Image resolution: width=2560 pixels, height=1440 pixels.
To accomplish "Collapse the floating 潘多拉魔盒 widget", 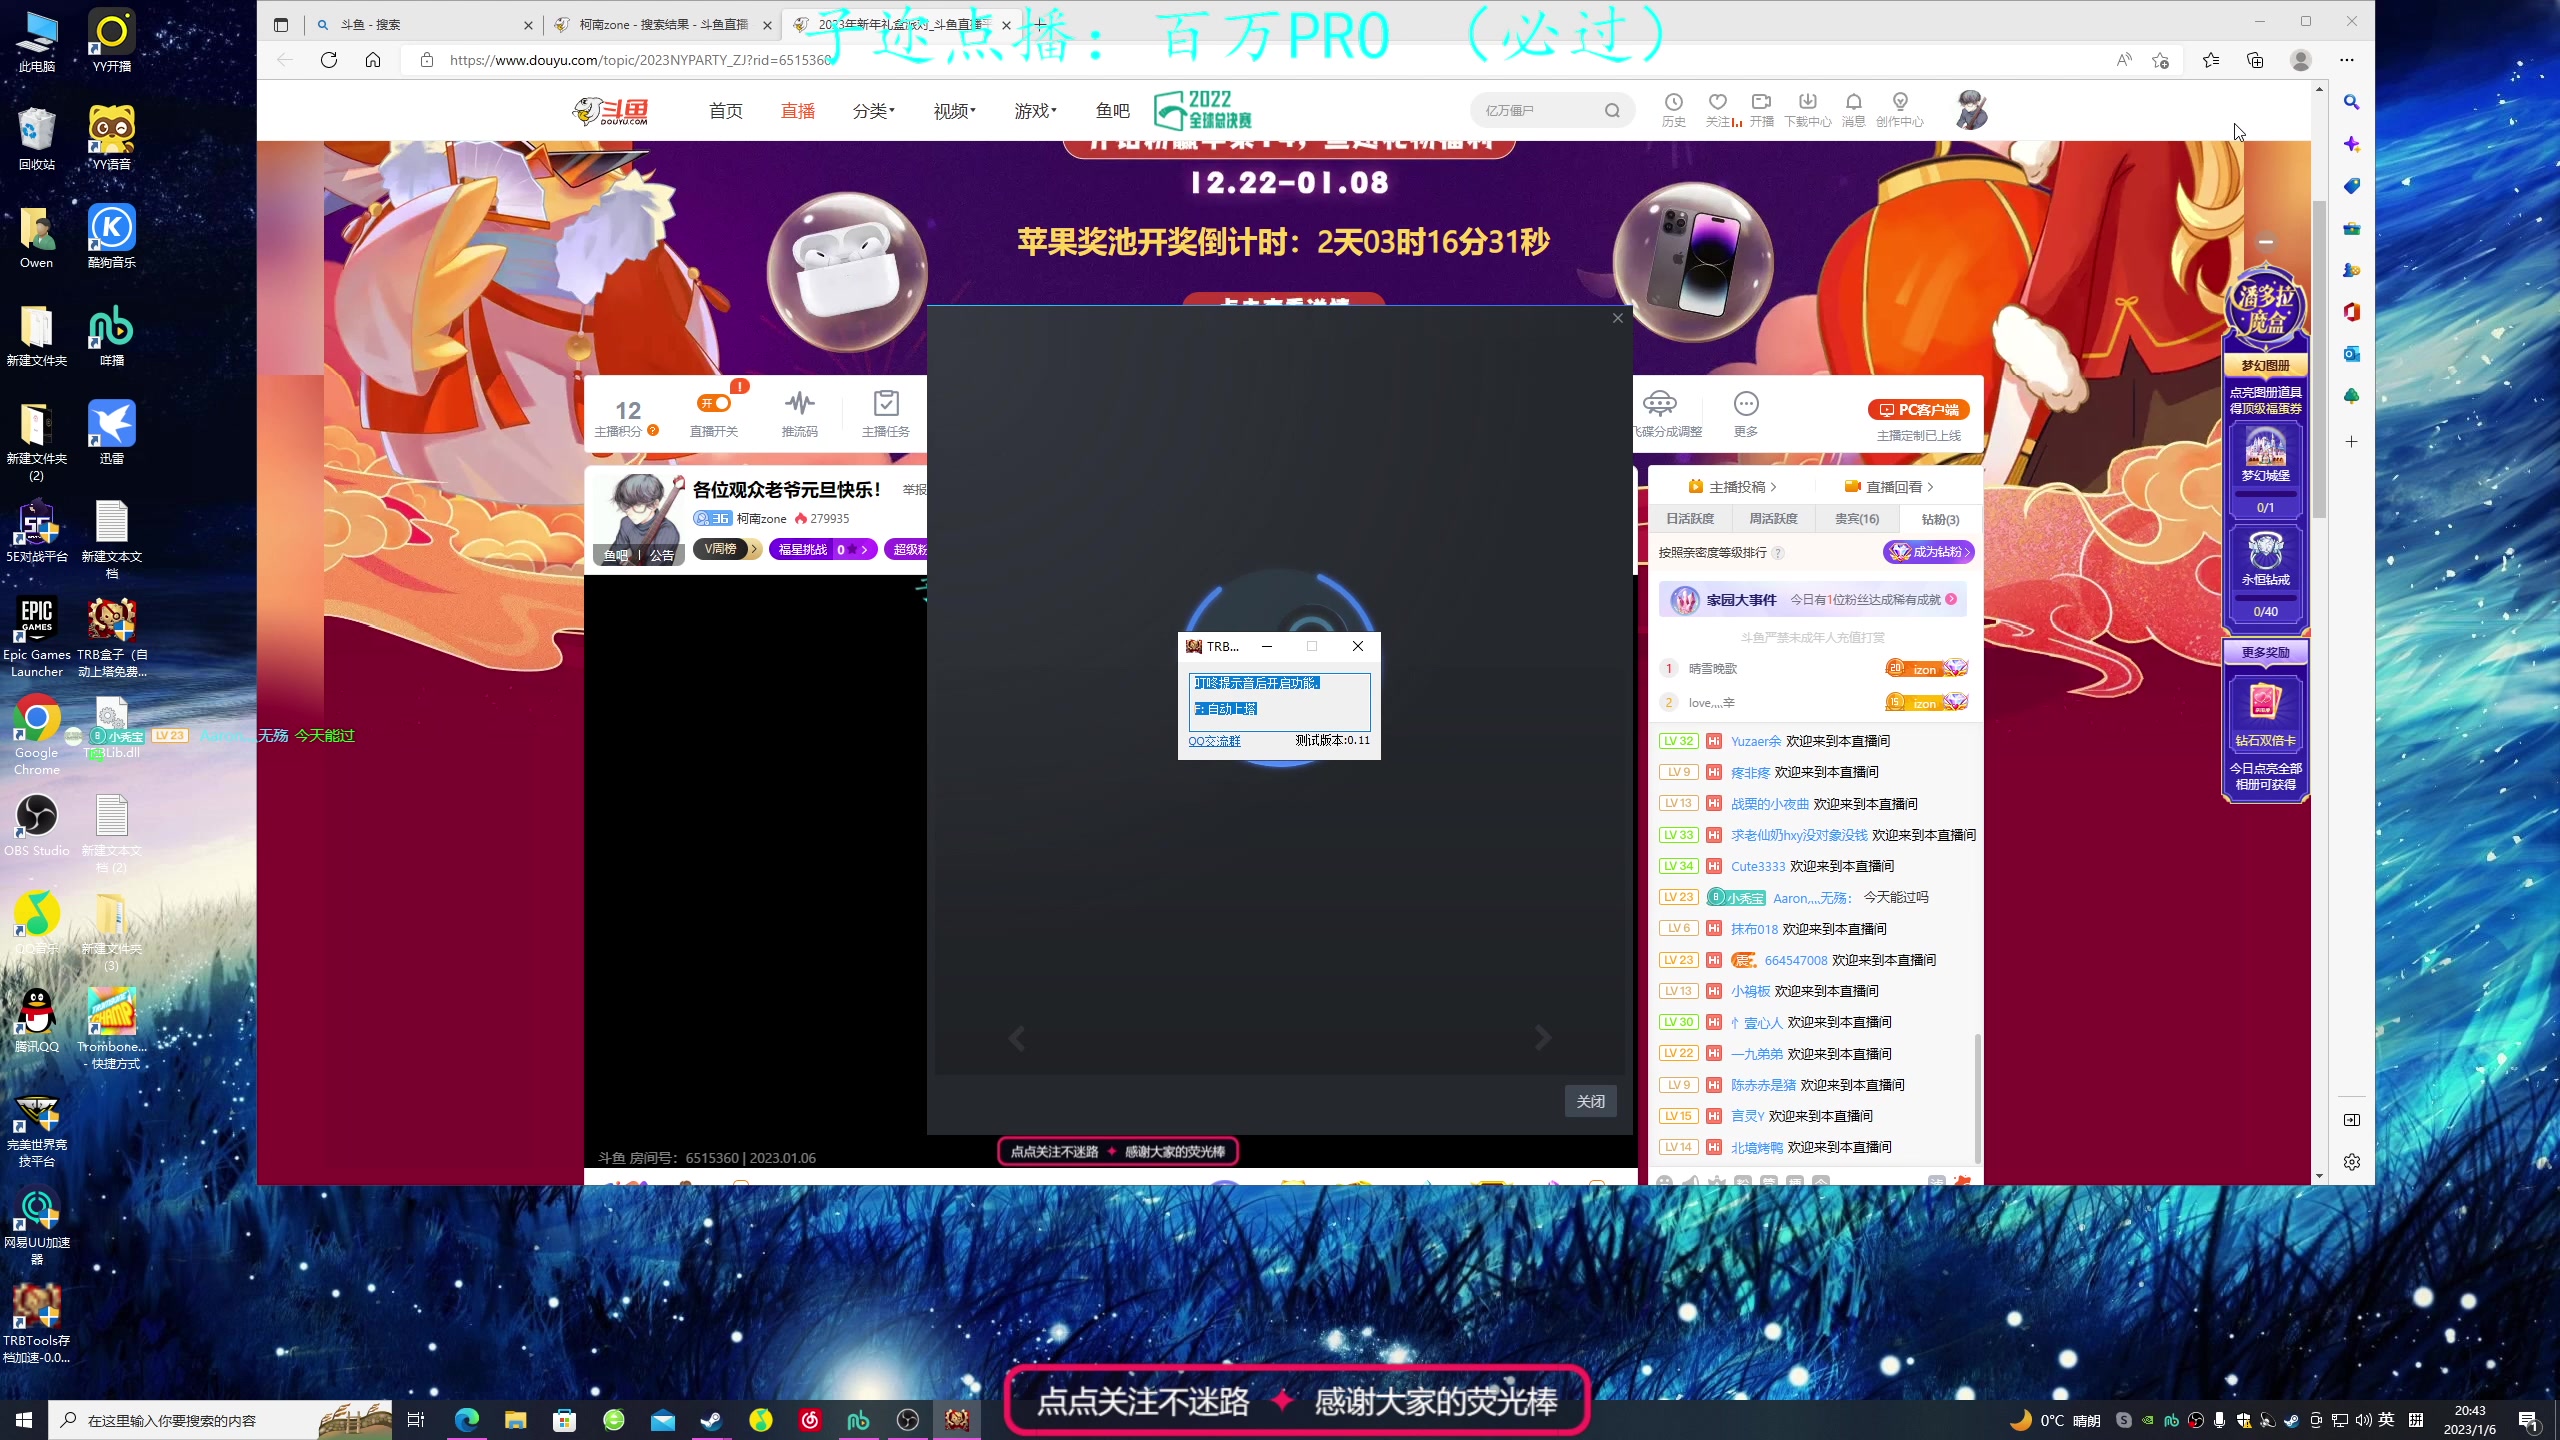I will click(2265, 242).
